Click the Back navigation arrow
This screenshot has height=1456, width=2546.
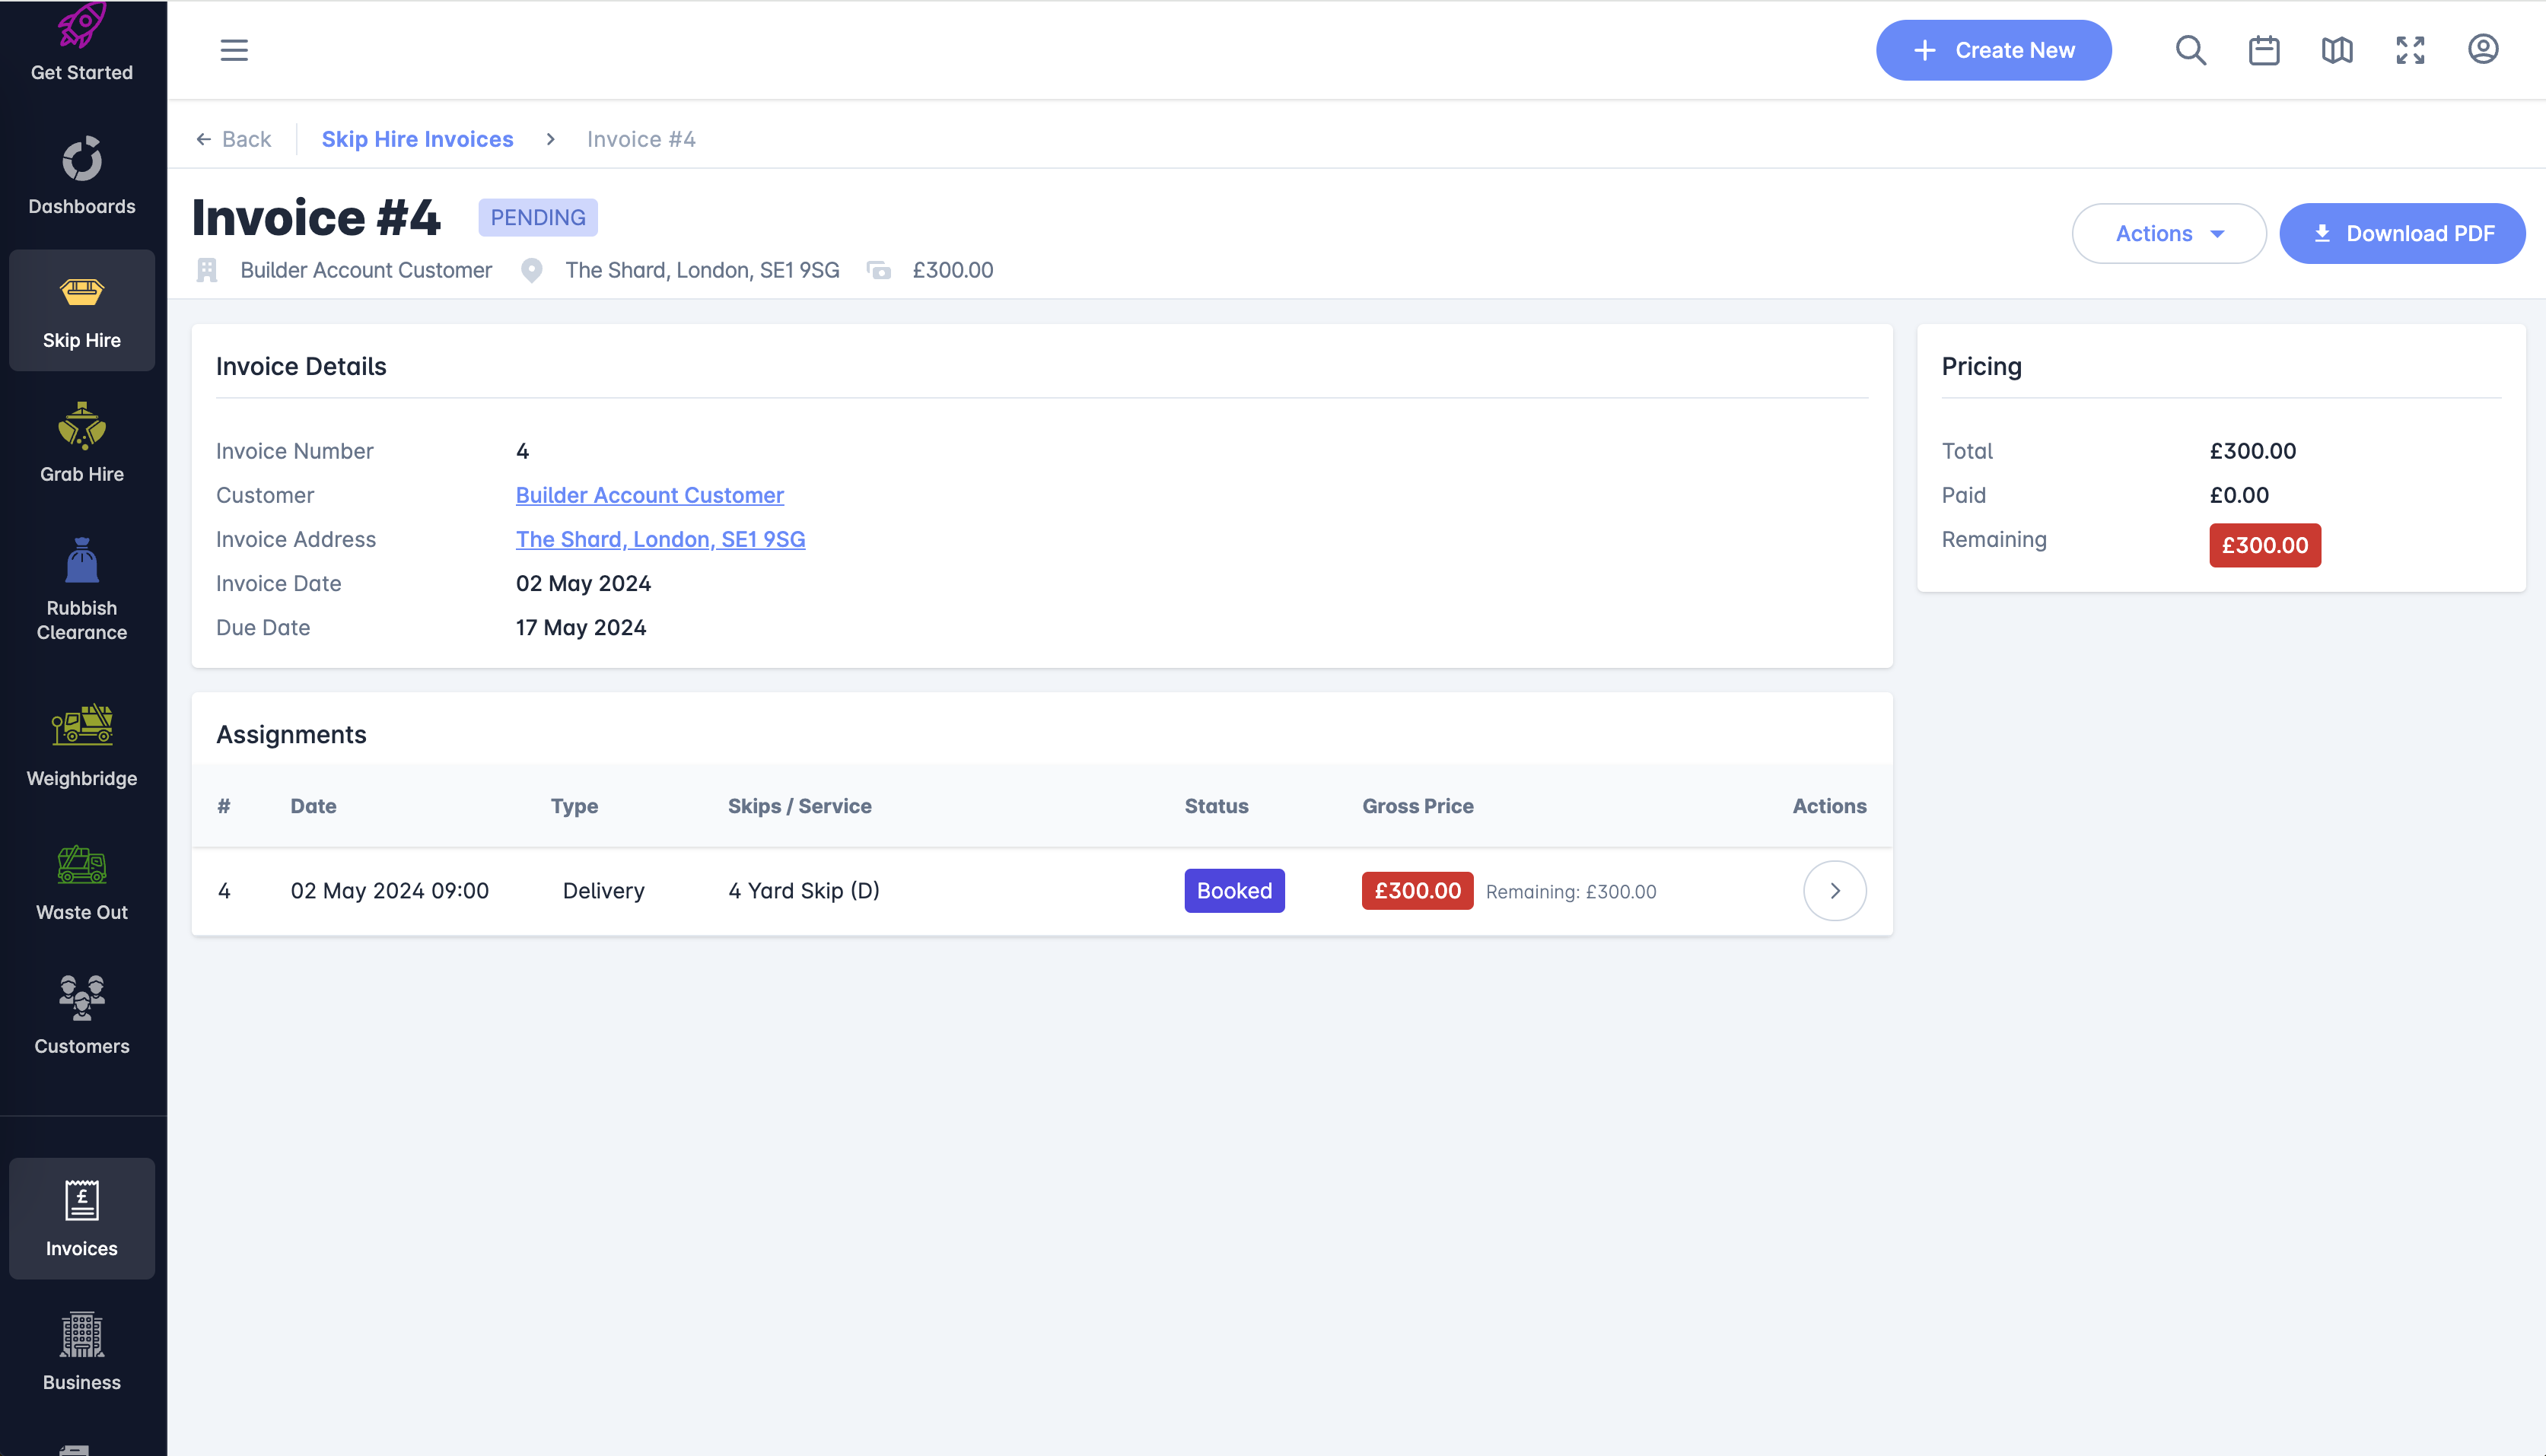pyautogui.click(x=234, y=139)
